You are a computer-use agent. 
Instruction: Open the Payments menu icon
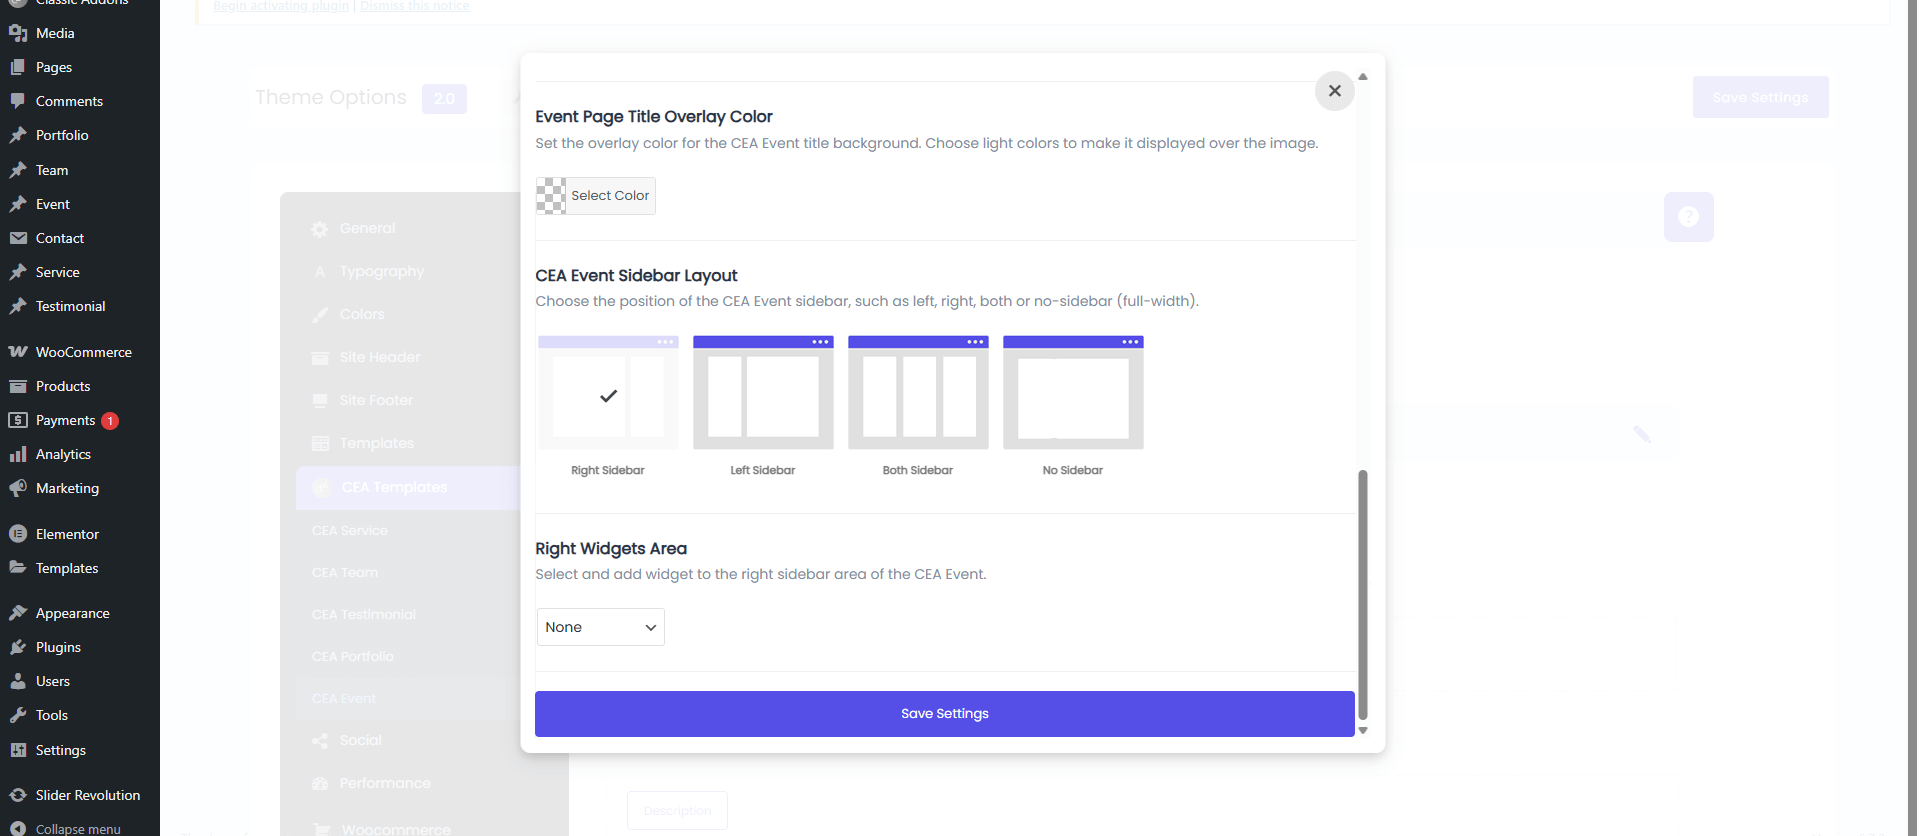[x=18, y=420]
